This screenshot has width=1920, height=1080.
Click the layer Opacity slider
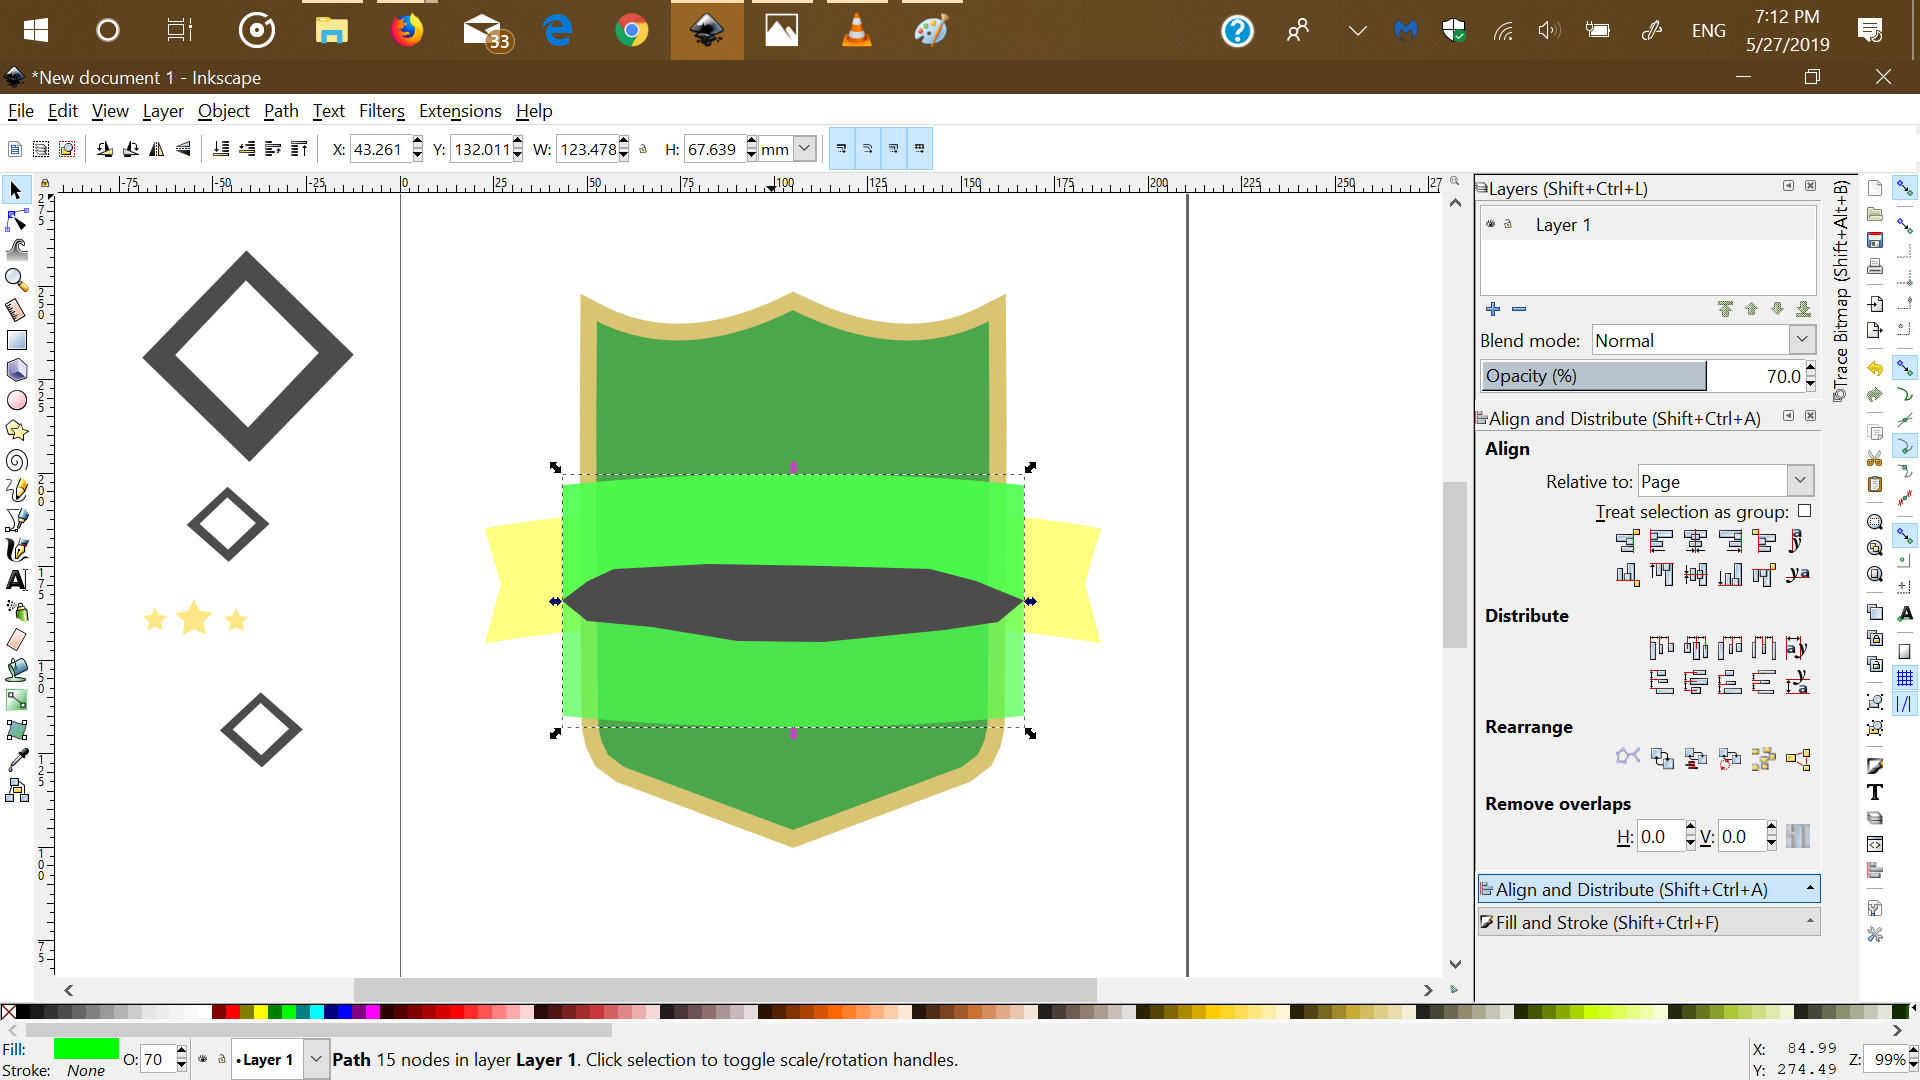click(x=1594, y=376)
